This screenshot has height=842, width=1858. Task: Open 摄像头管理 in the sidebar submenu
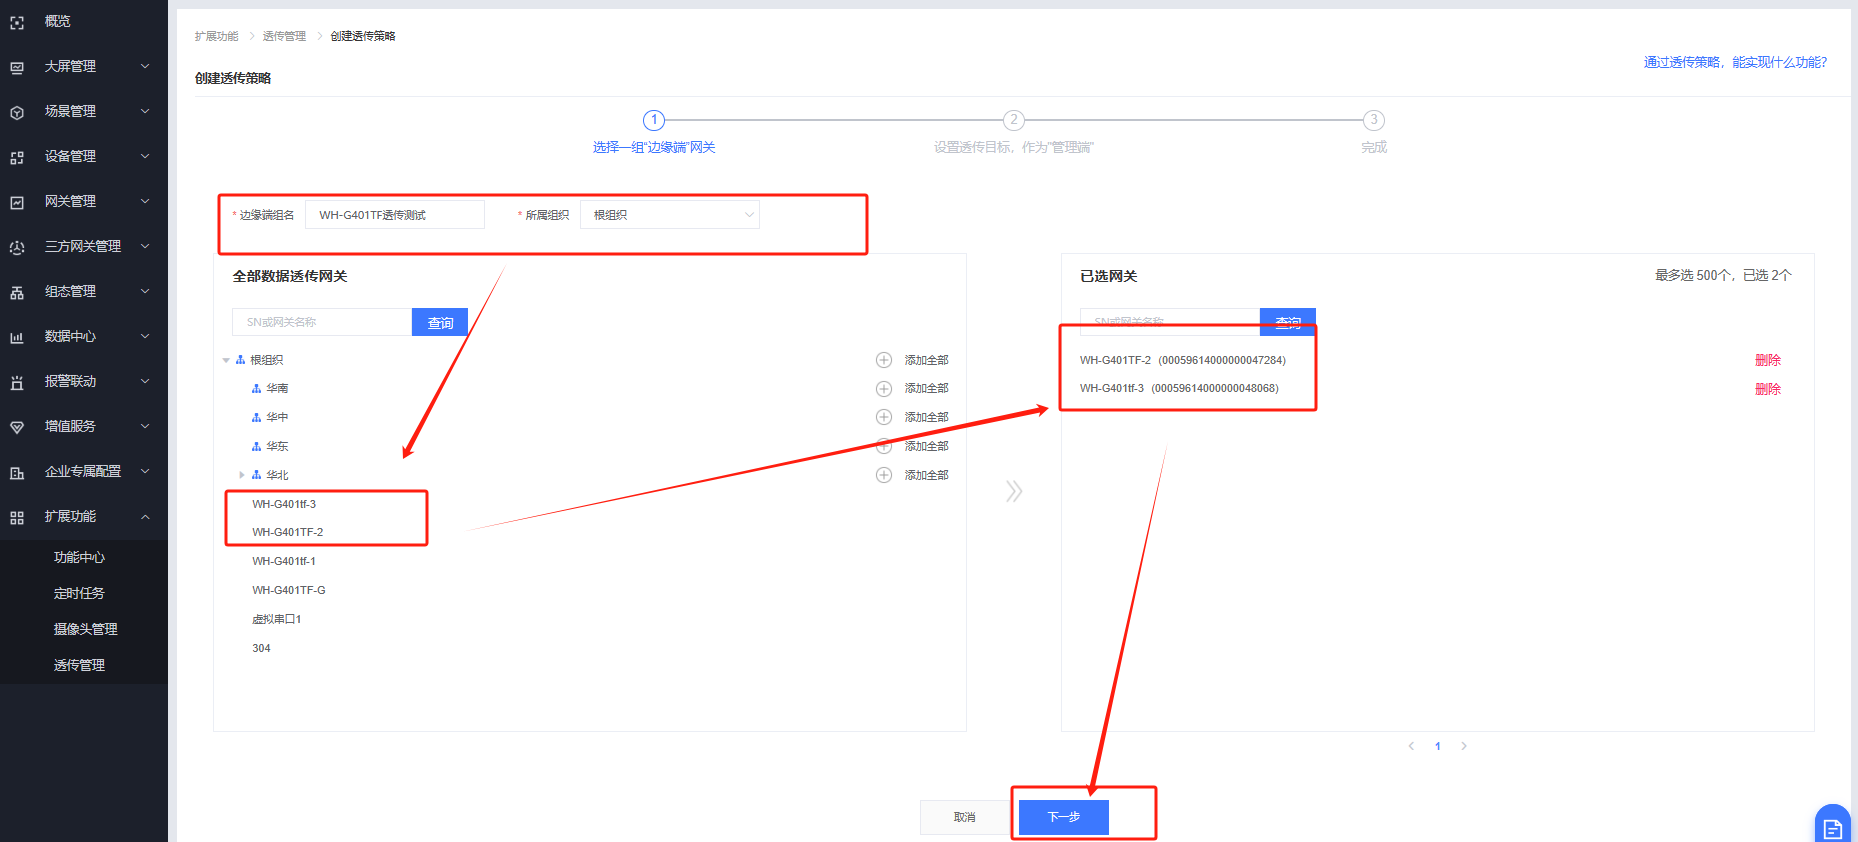(x=86, y=629)
